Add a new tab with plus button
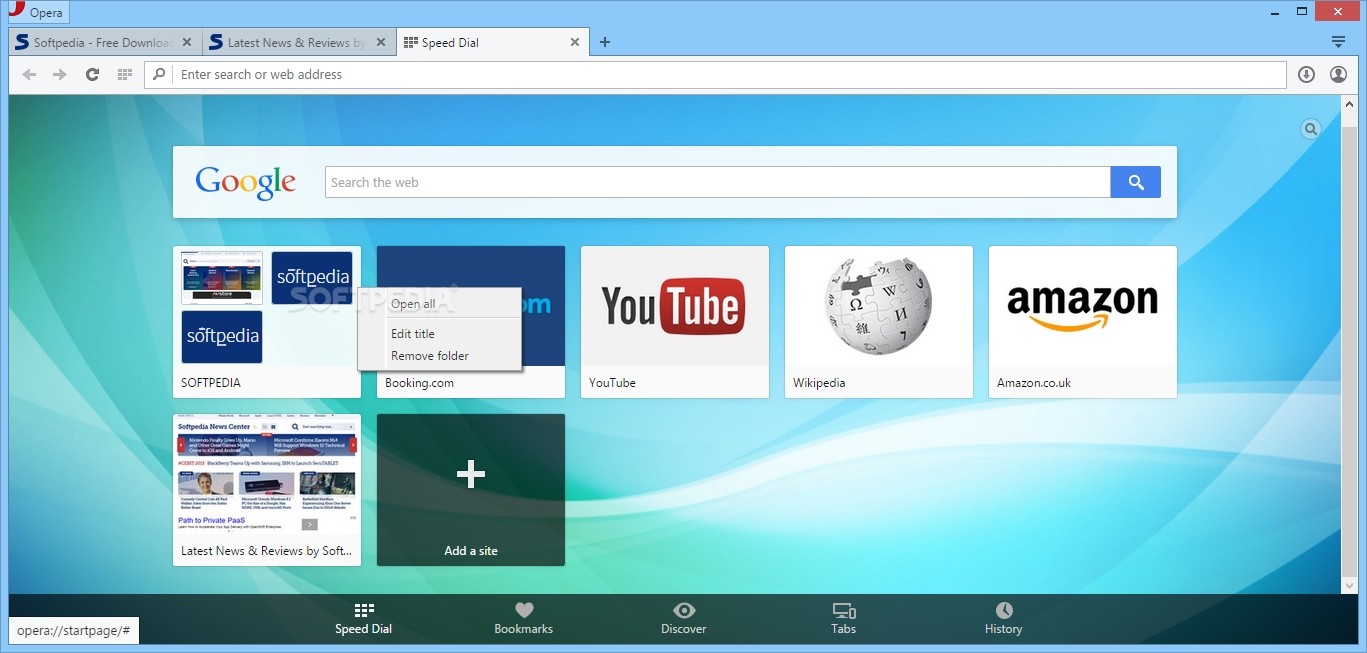Viewport: 1367px width, 653px height. point(605,42)
